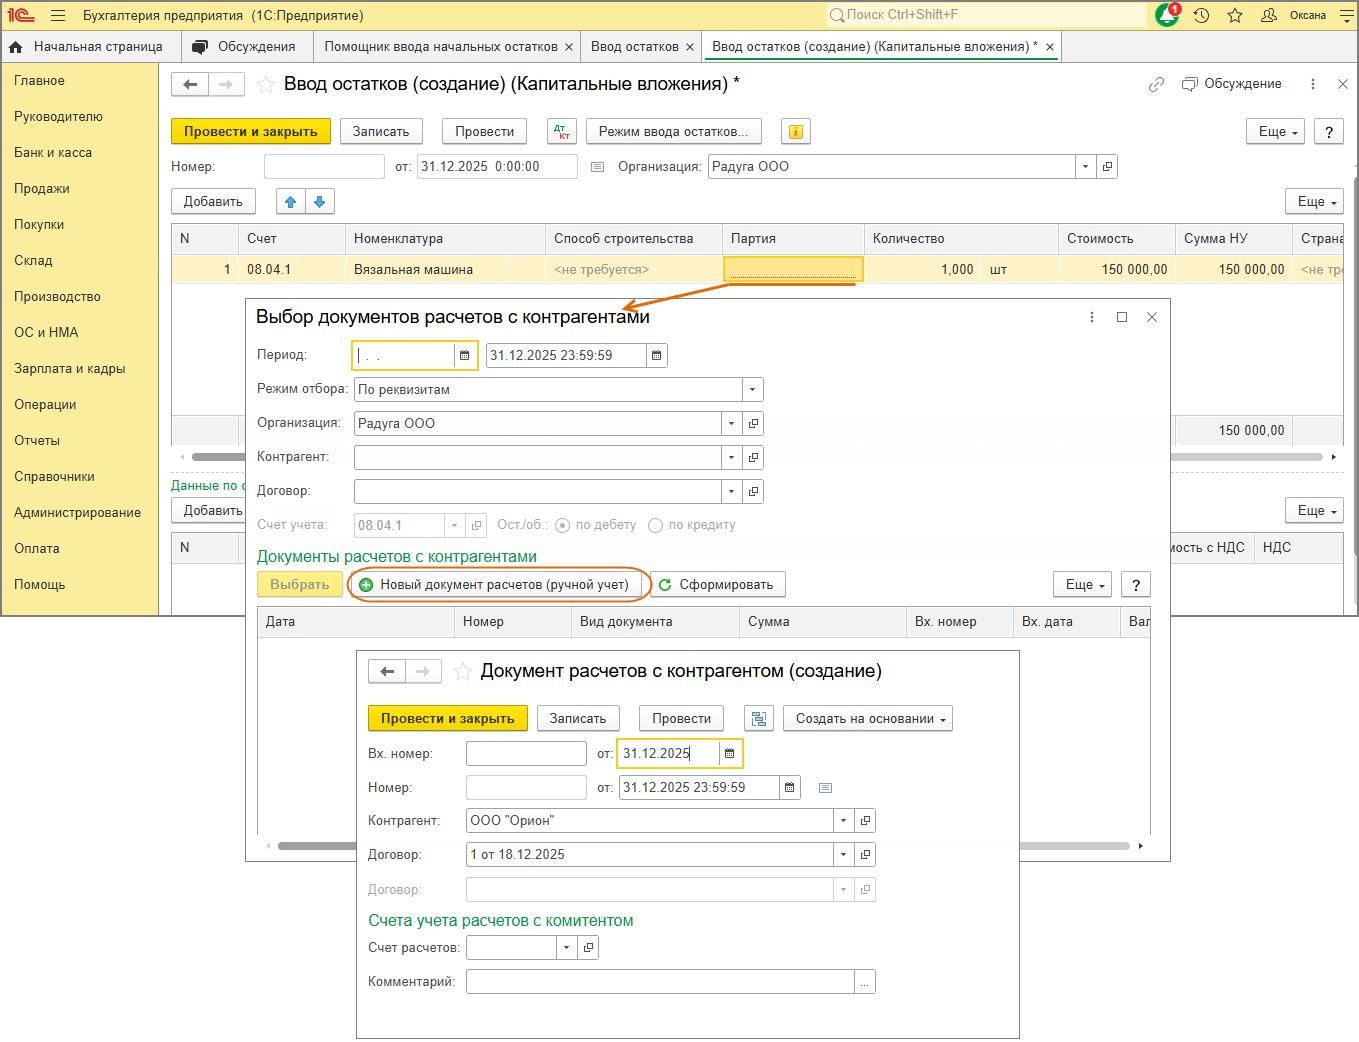The height and width of the screenshot is (1042, 1359).
Task: Go back in Ввод остатков form
Action: point(190,84)
